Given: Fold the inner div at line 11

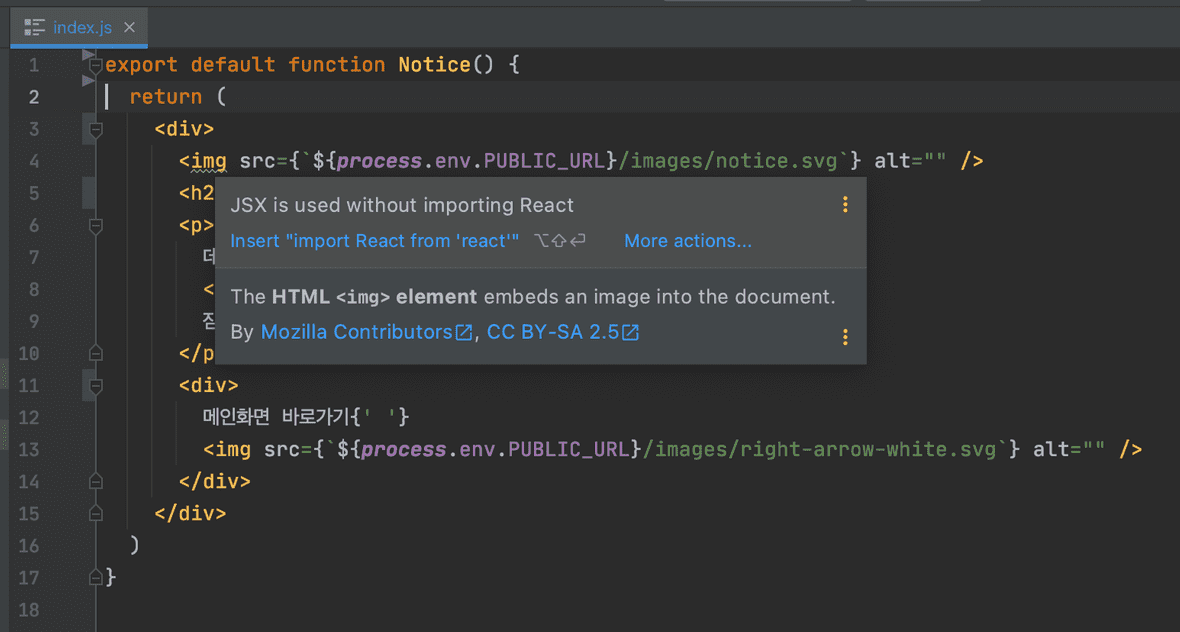Looking at the screenshot, I should point(96,385).
